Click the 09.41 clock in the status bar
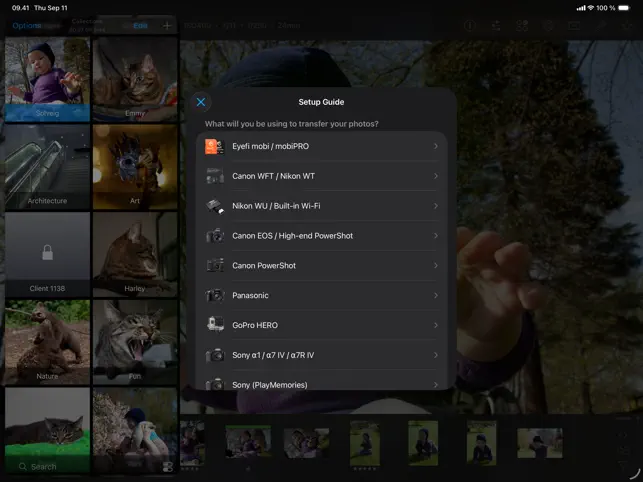643x482 pixels. pyautogui.click(x=21, y=8)
